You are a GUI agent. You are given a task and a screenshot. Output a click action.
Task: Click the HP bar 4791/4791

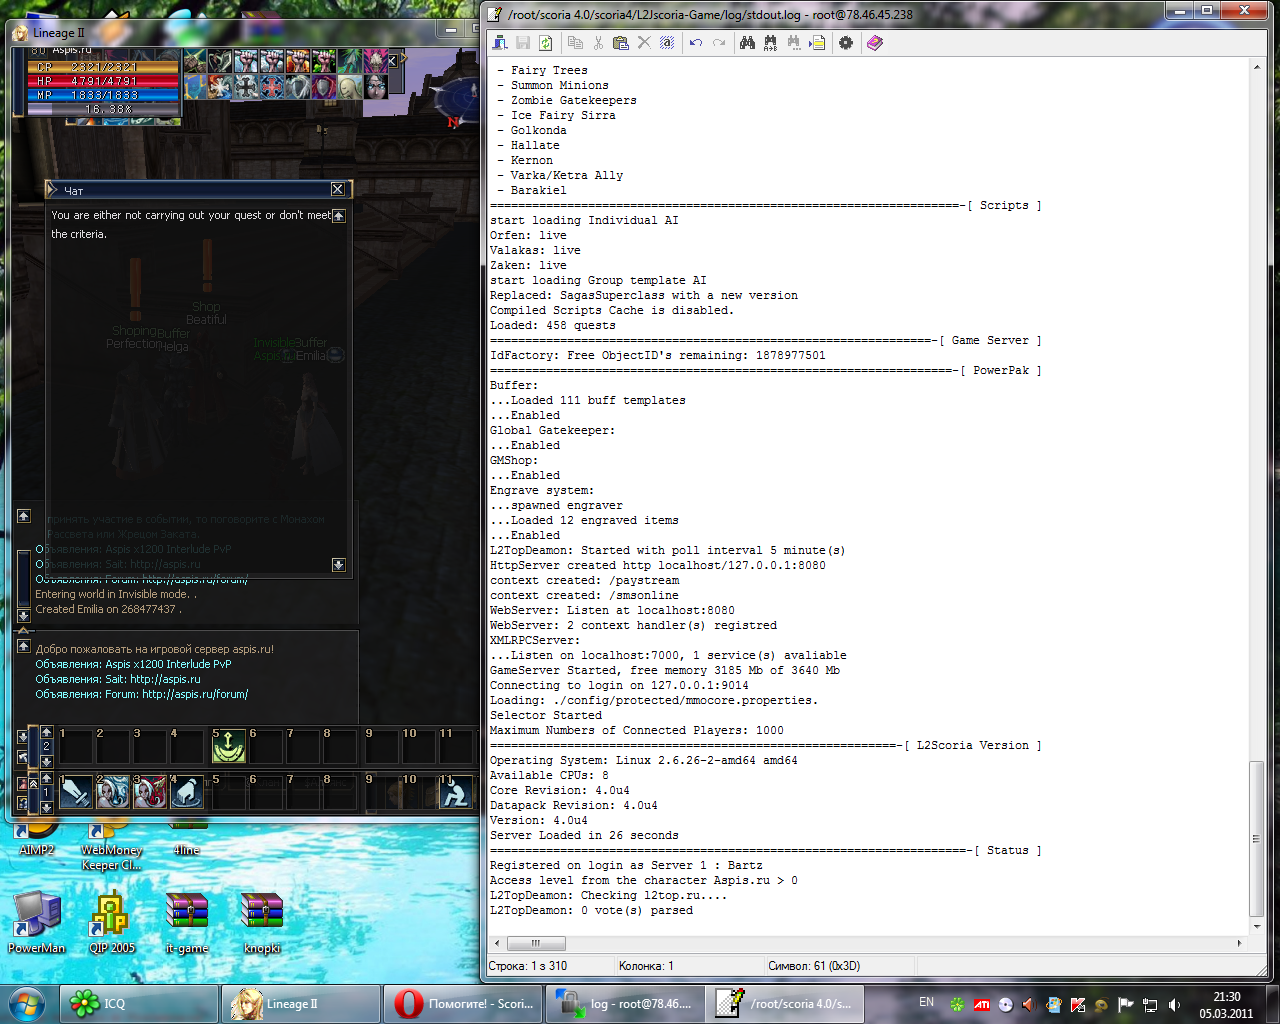(x=104, y=81)
